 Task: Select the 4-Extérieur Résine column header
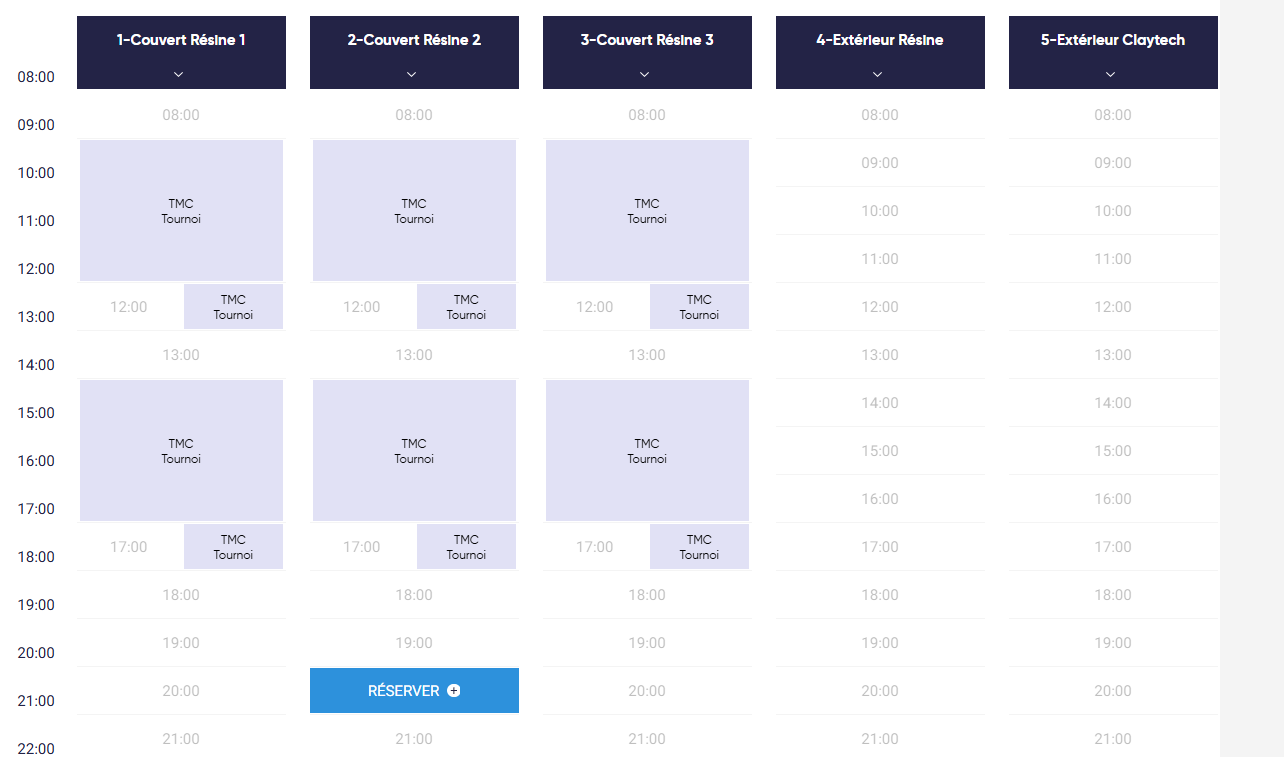click(x=880, y=52)
